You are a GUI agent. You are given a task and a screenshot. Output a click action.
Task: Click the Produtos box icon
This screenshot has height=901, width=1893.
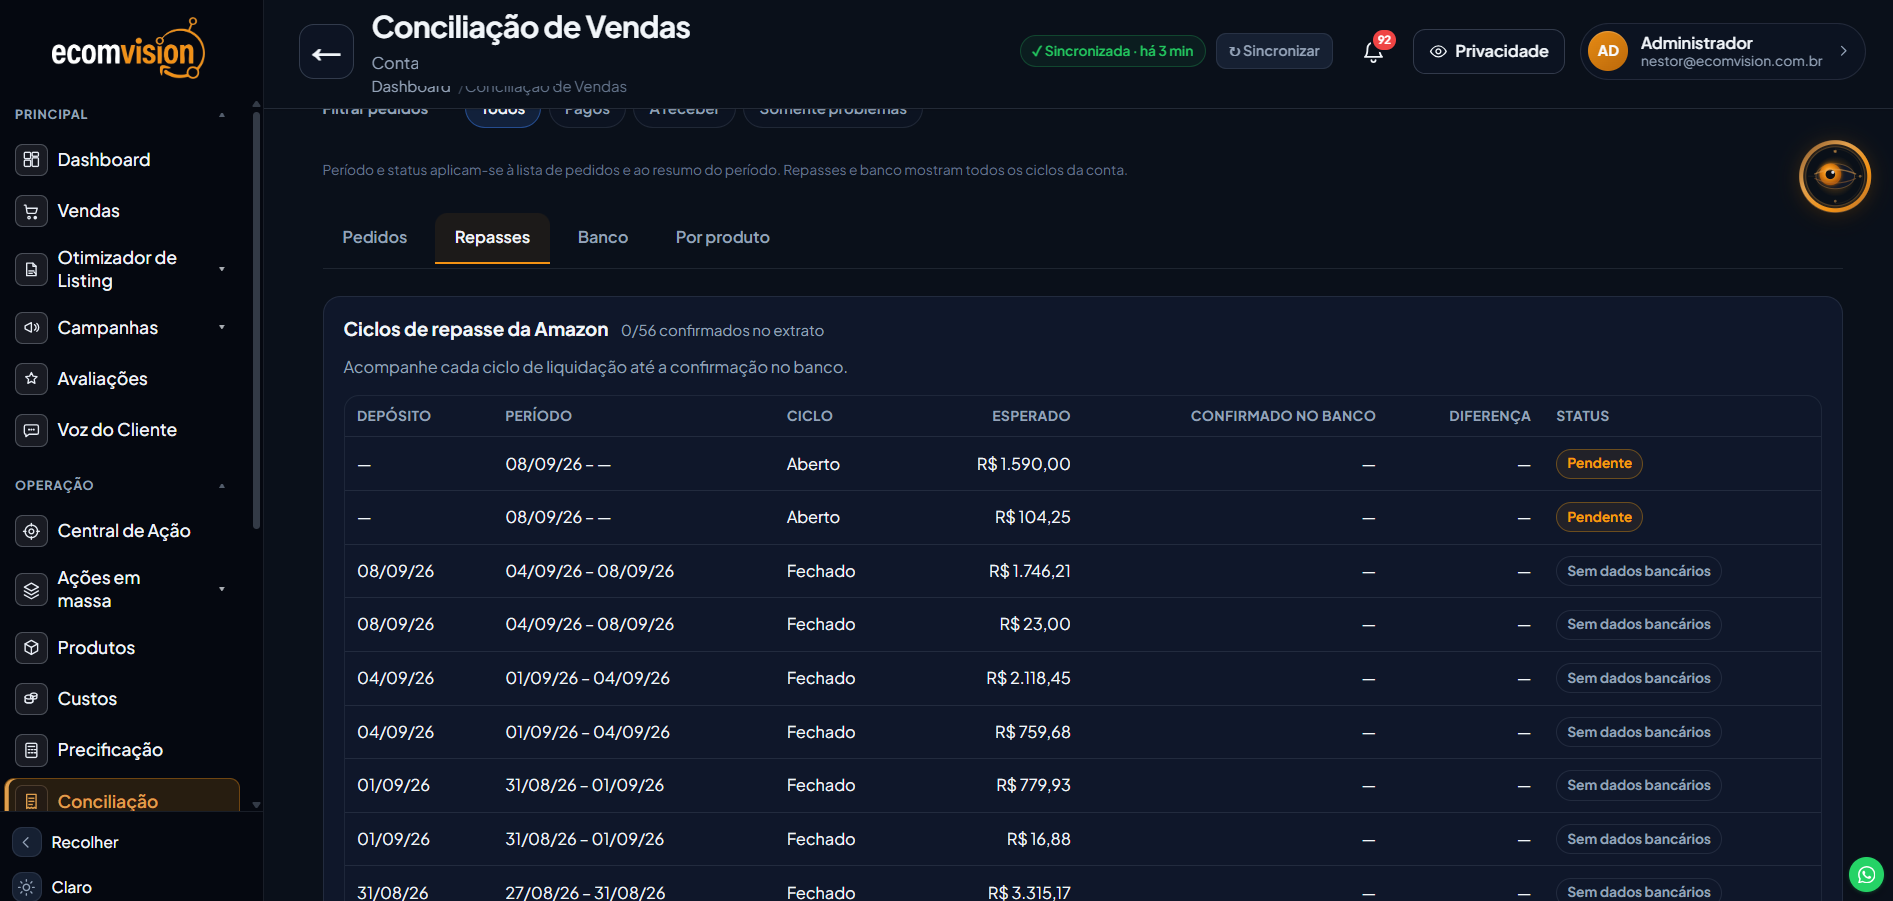tap(31, 648)
